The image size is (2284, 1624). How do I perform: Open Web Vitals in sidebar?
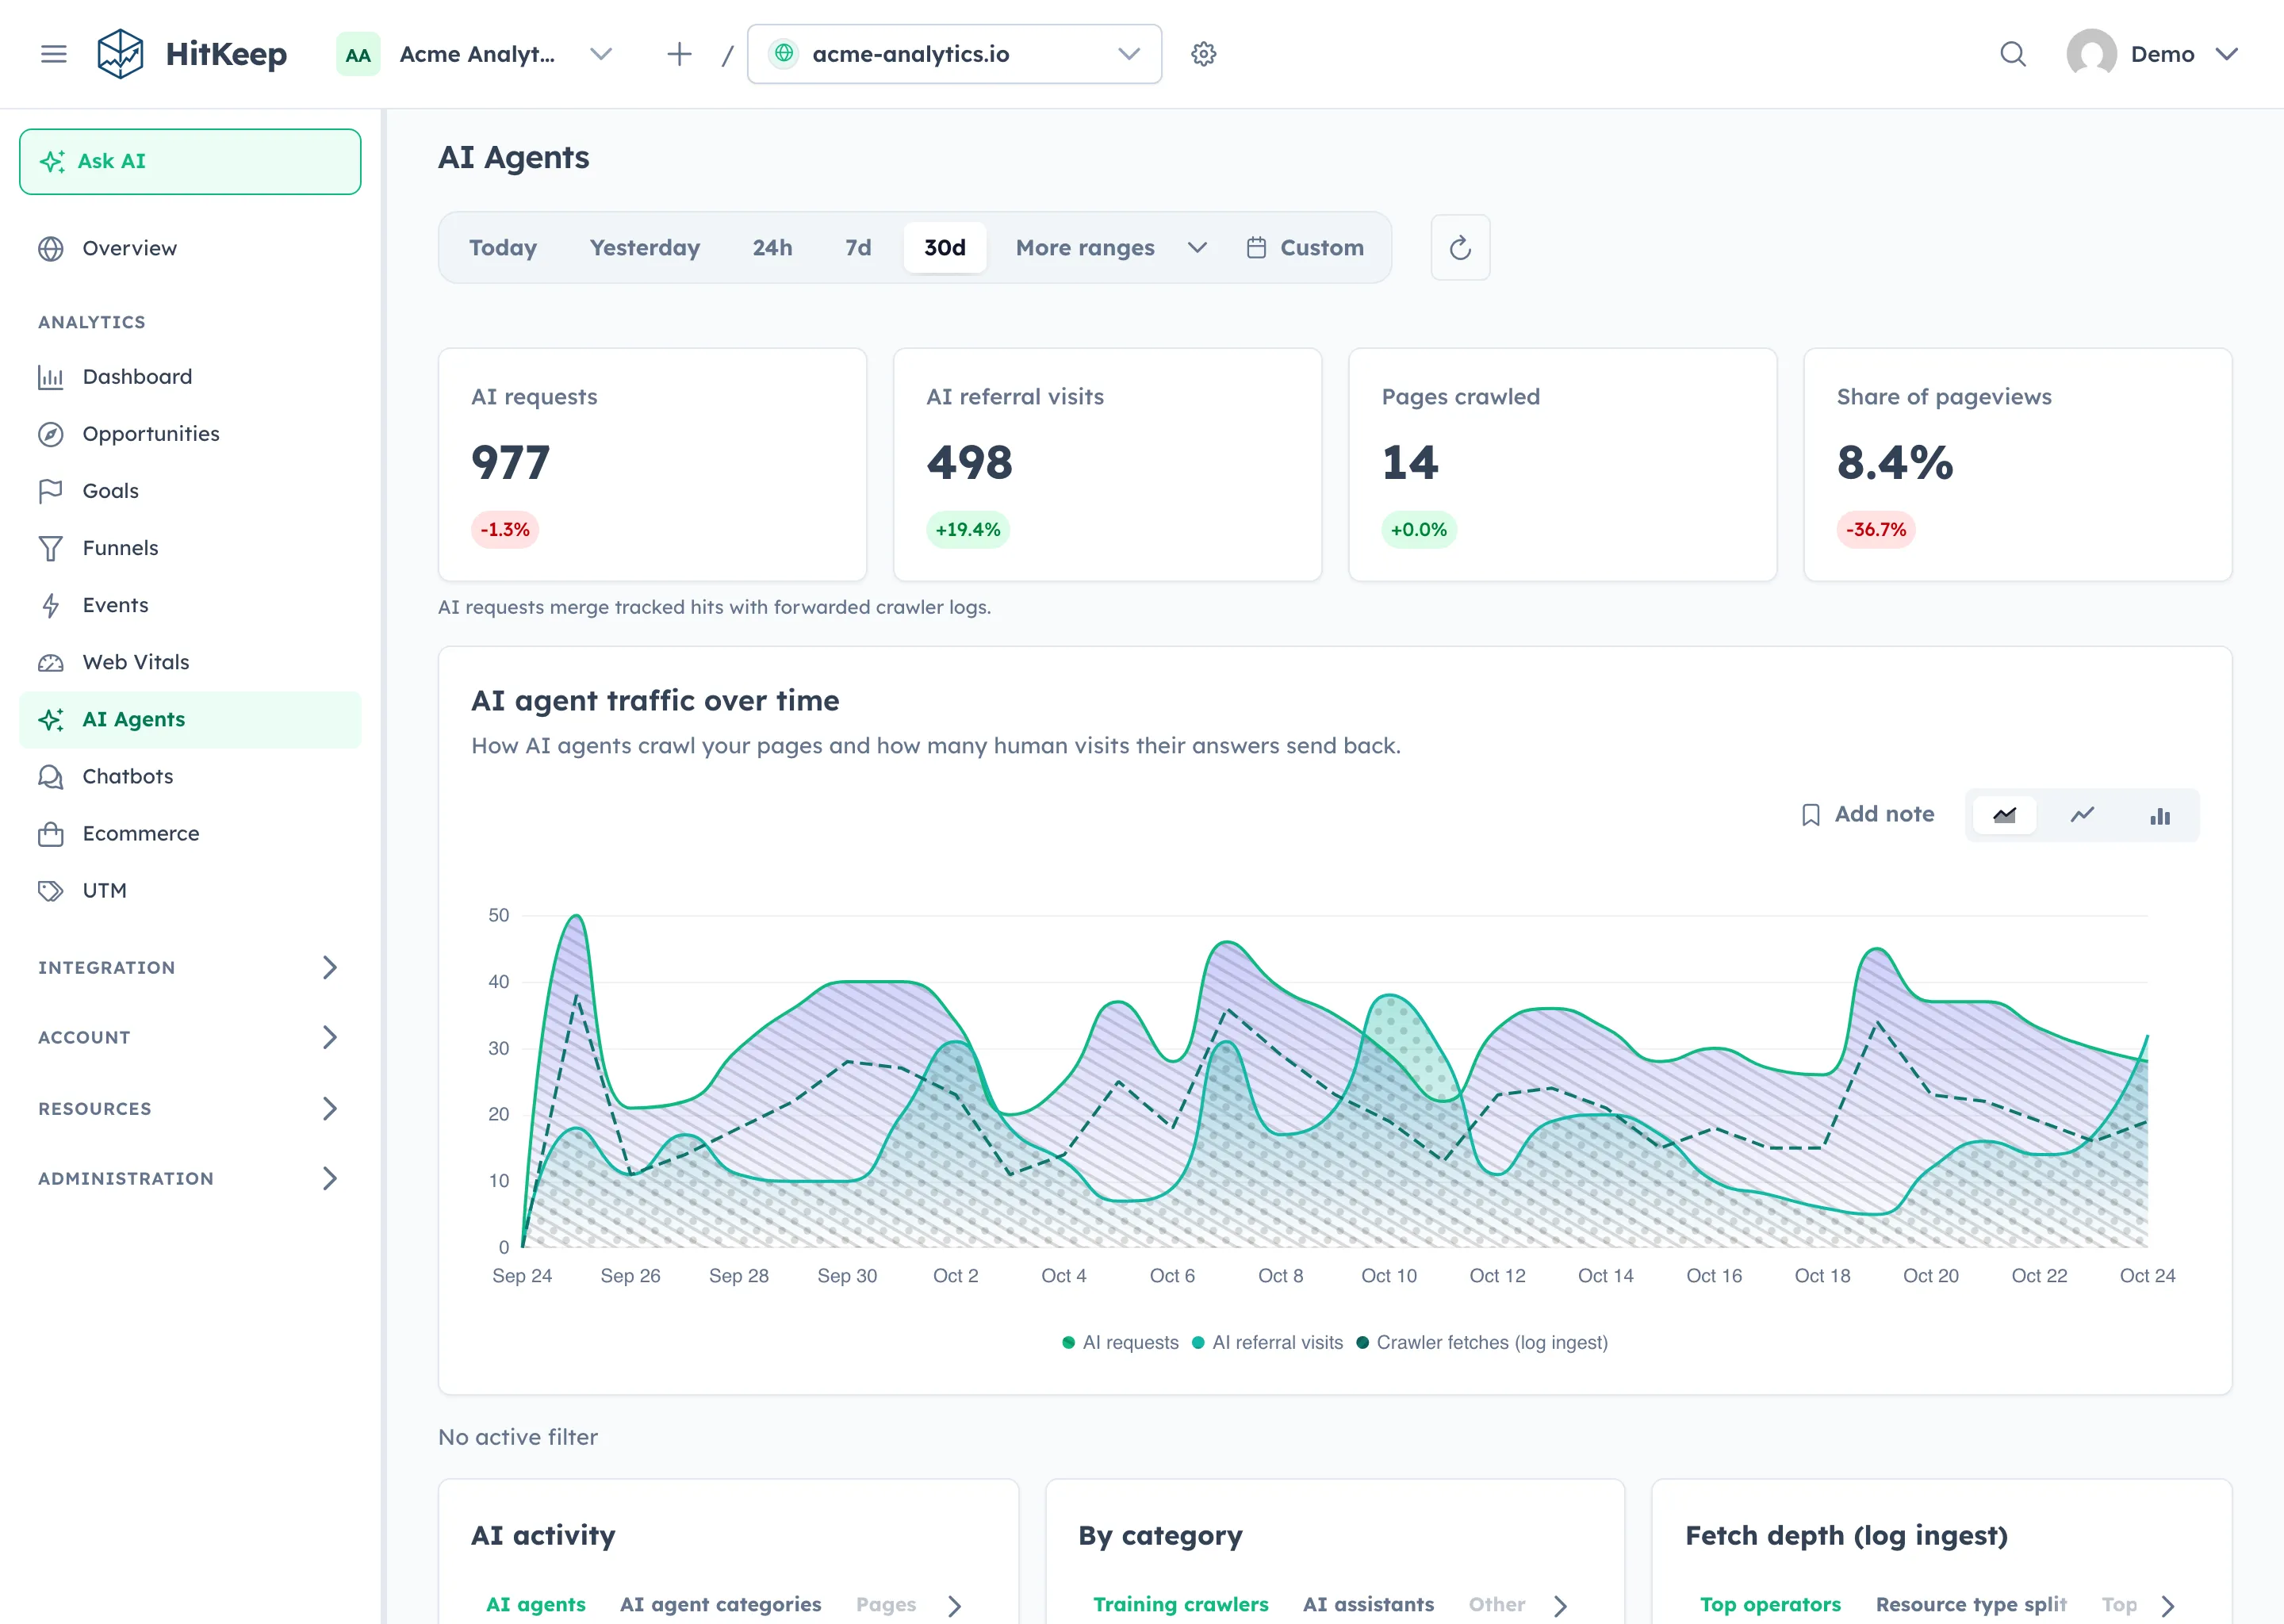pos(190,662)
